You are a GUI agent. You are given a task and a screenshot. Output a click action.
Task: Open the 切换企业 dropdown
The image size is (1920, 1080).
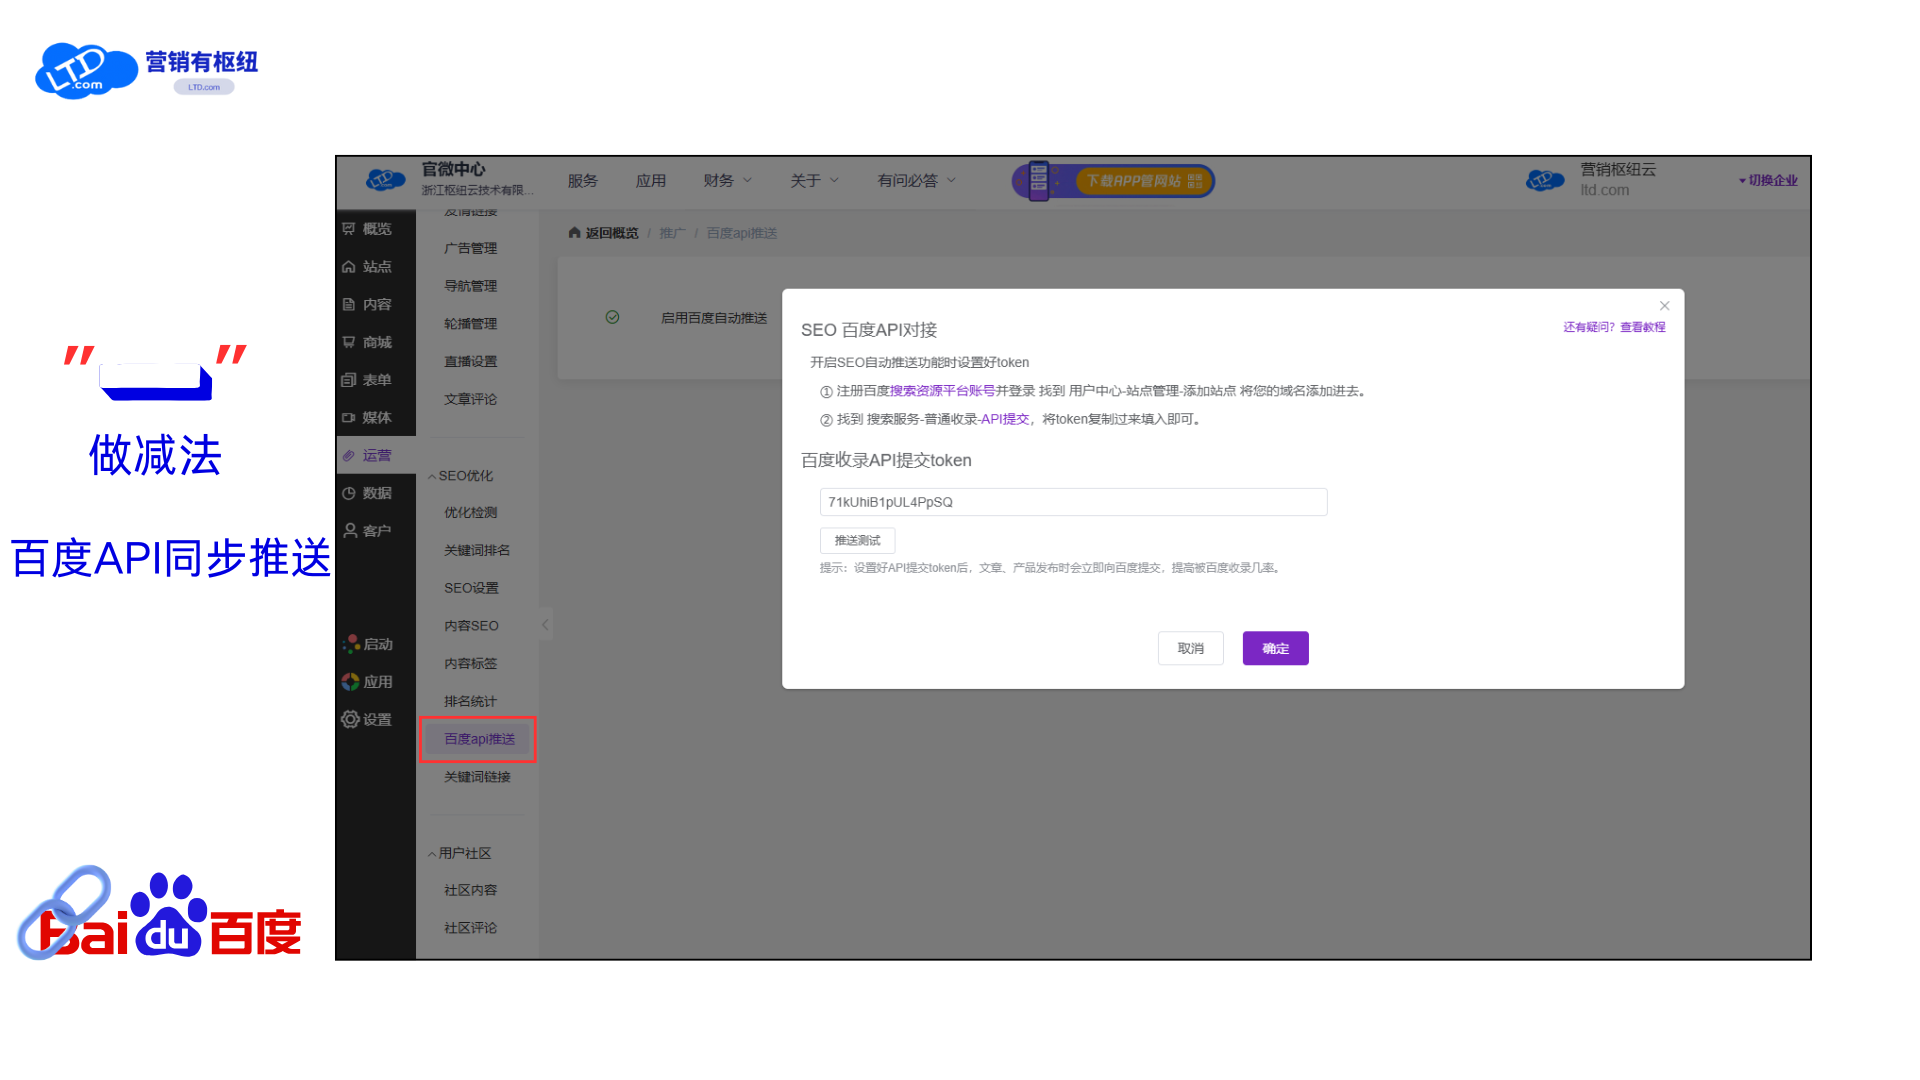[1768, 181]
